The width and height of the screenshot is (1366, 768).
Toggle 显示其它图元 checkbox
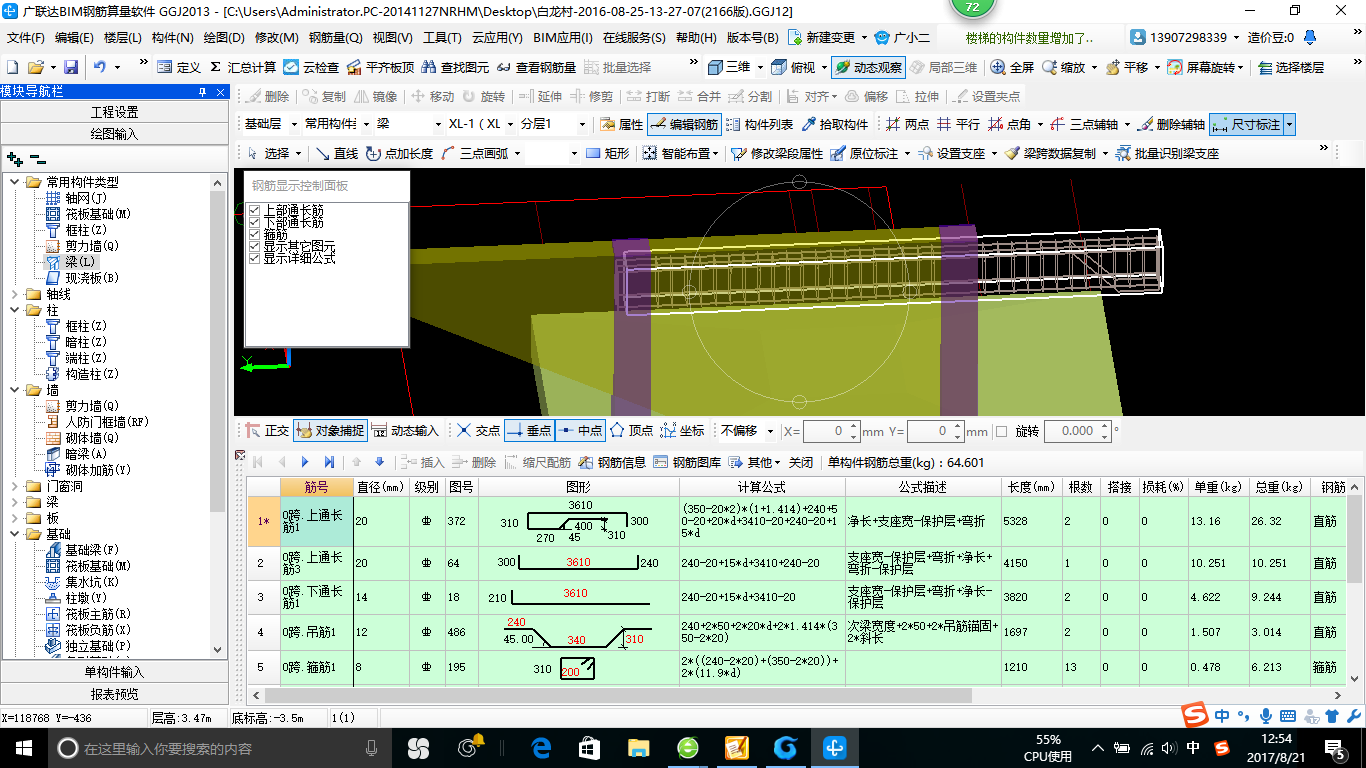pos(254,246)
